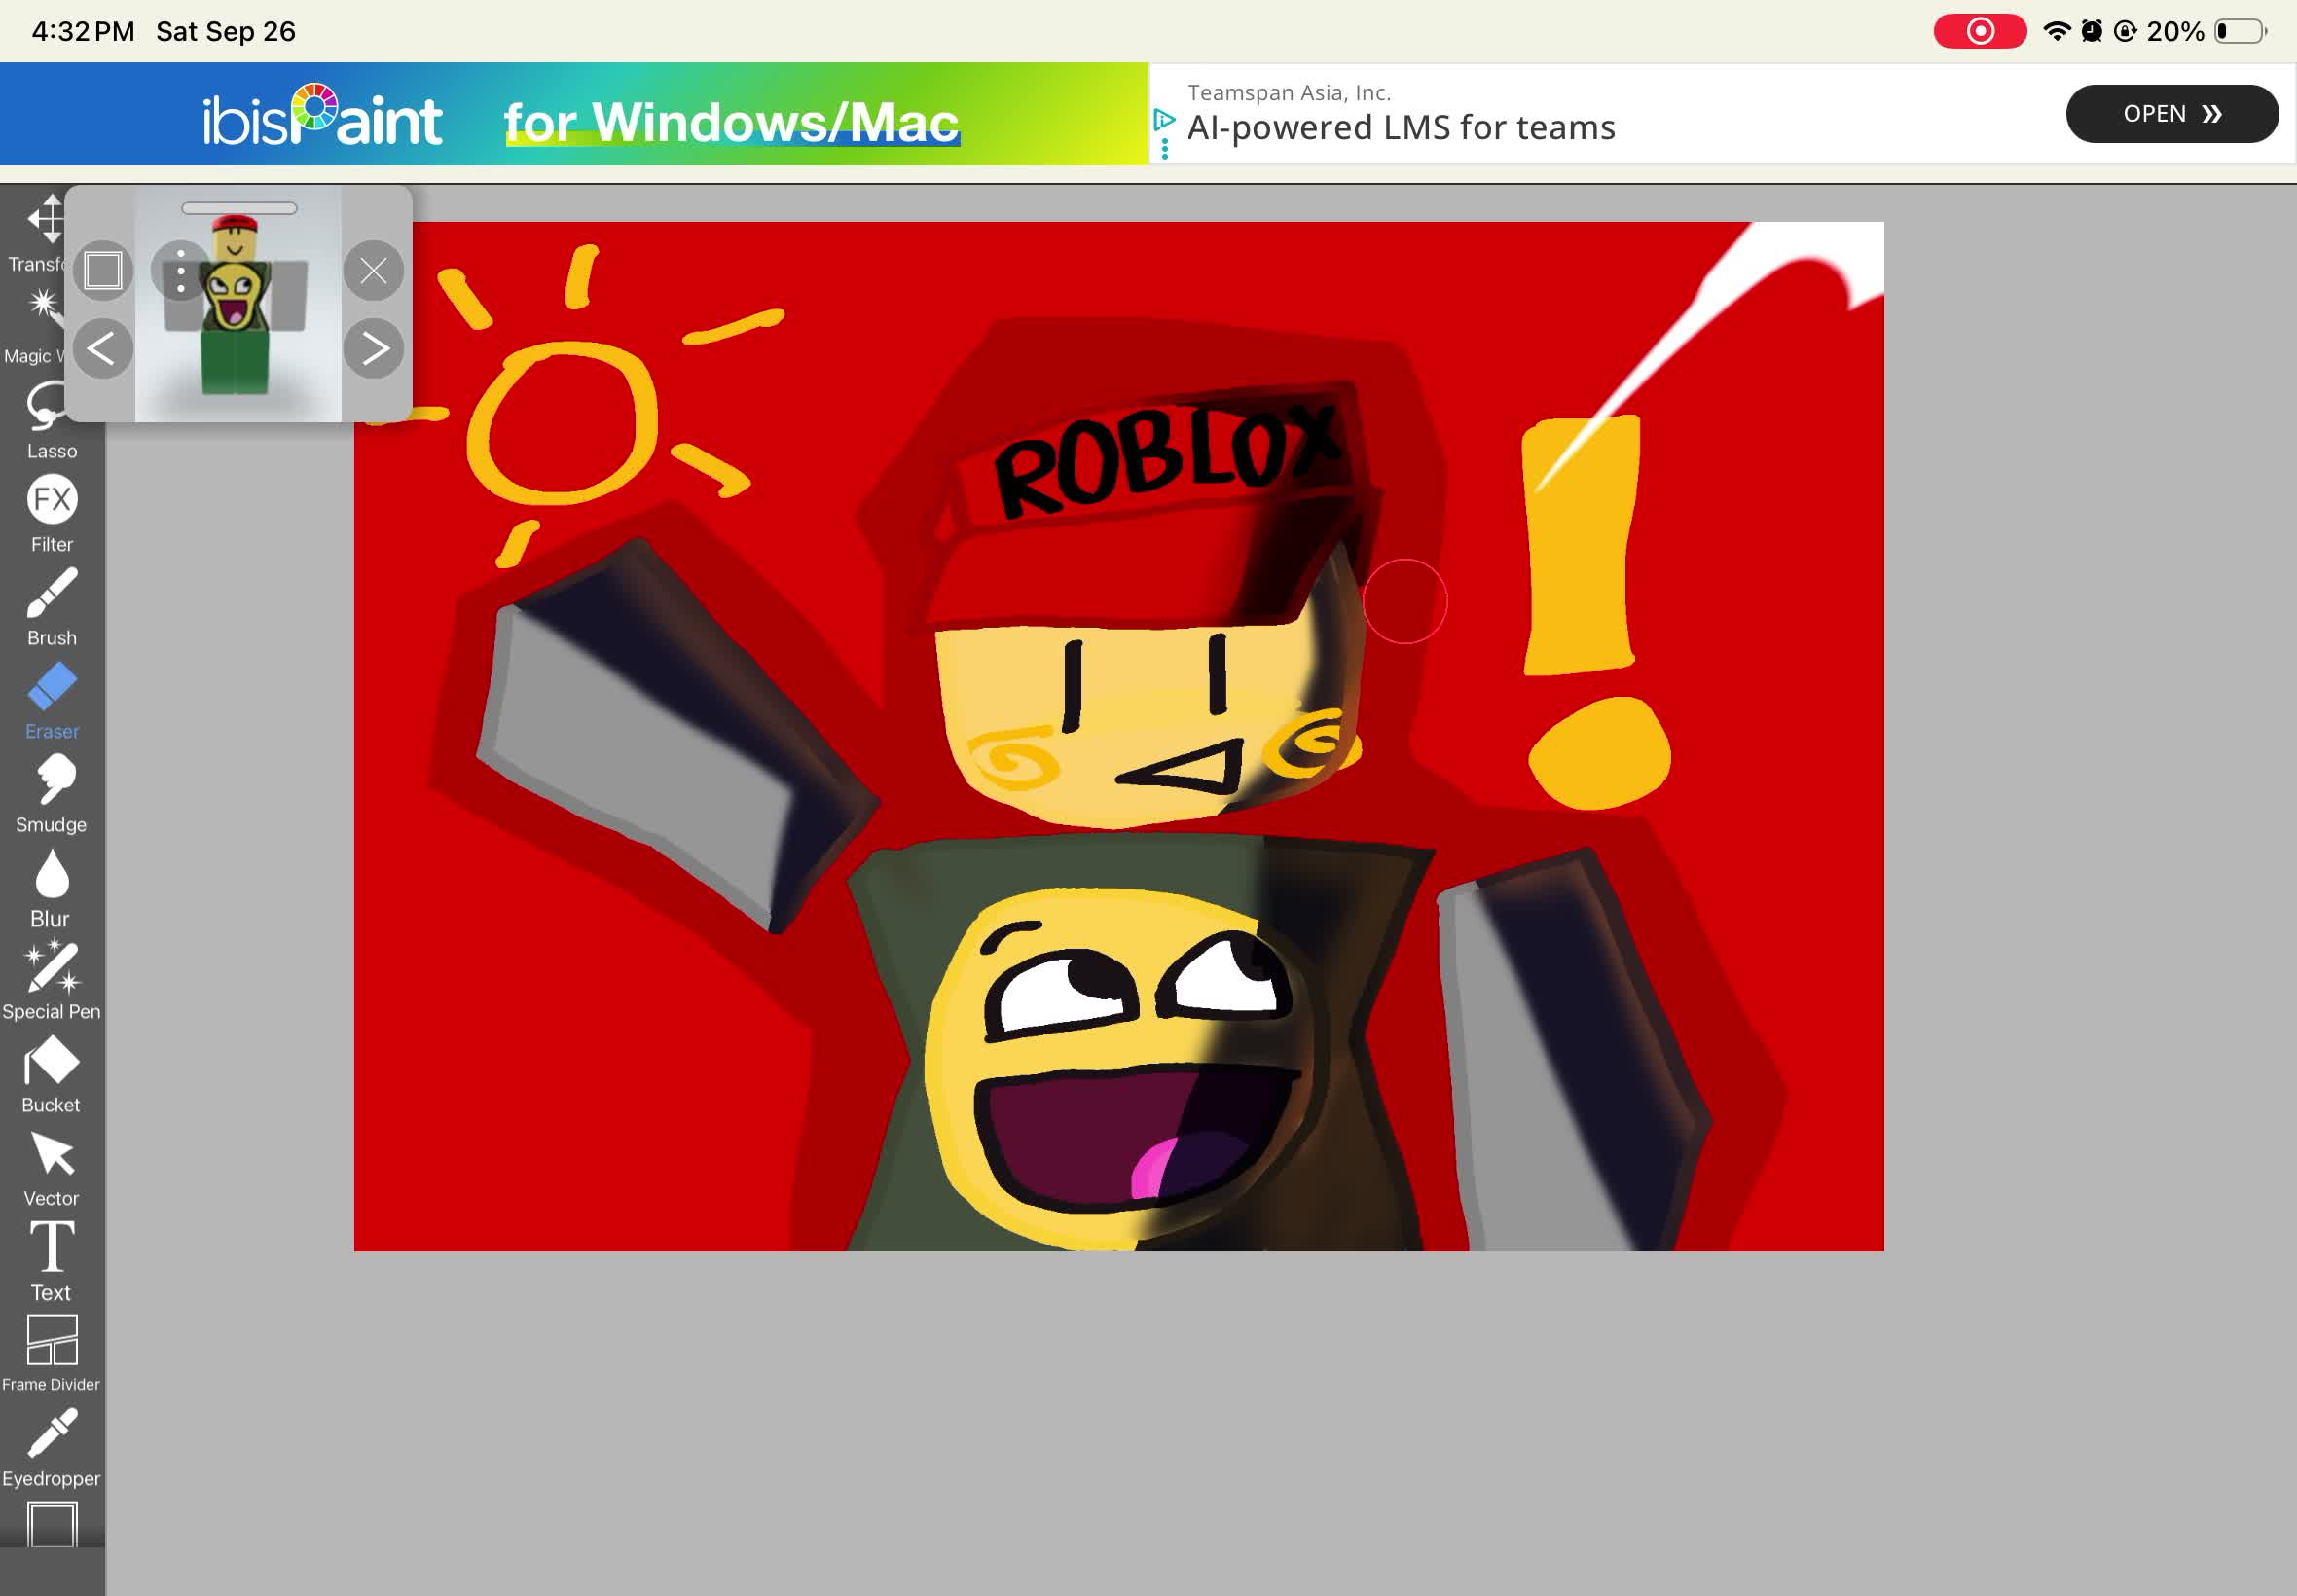
Task: Grab the reference window's top handle bar
Action: point(239,208)
